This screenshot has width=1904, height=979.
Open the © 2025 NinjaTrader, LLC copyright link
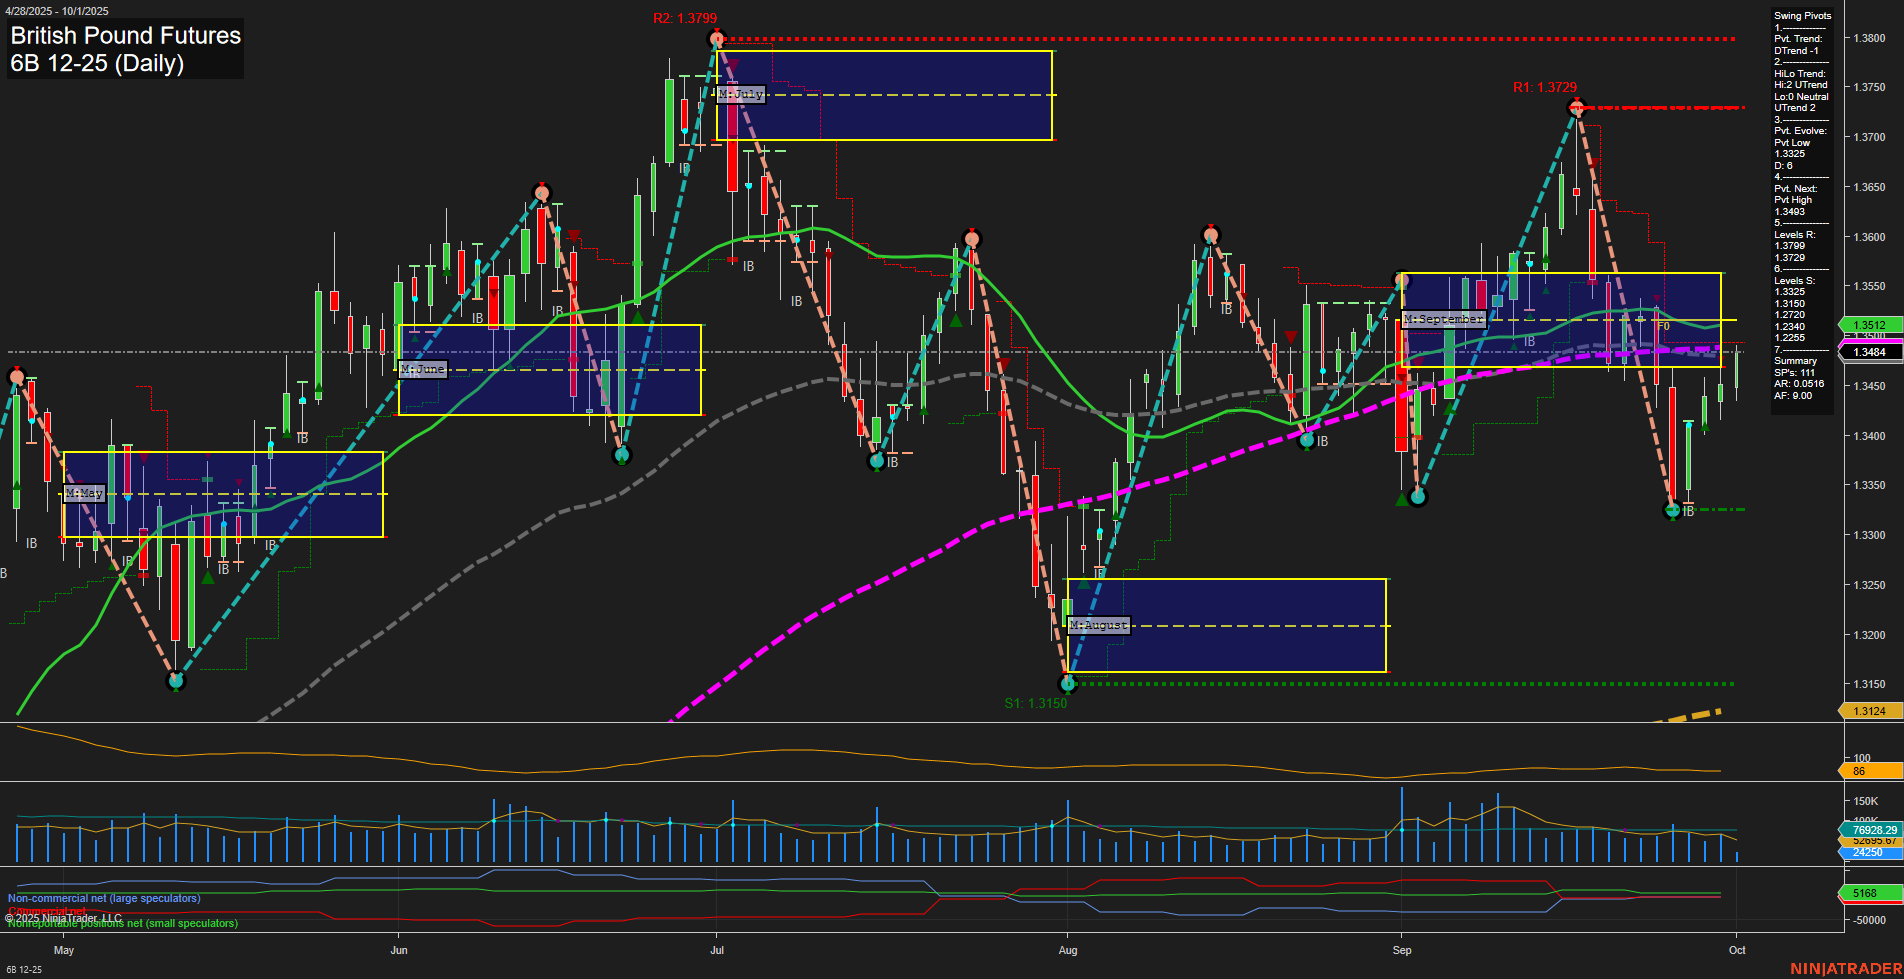point(64,916)
